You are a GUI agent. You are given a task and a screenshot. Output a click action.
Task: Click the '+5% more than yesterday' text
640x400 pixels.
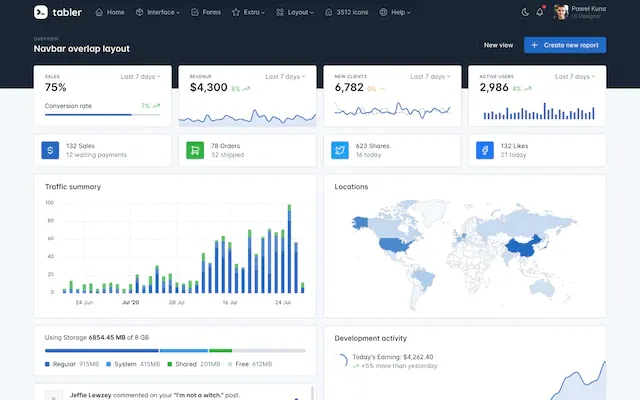coord(399,366)
